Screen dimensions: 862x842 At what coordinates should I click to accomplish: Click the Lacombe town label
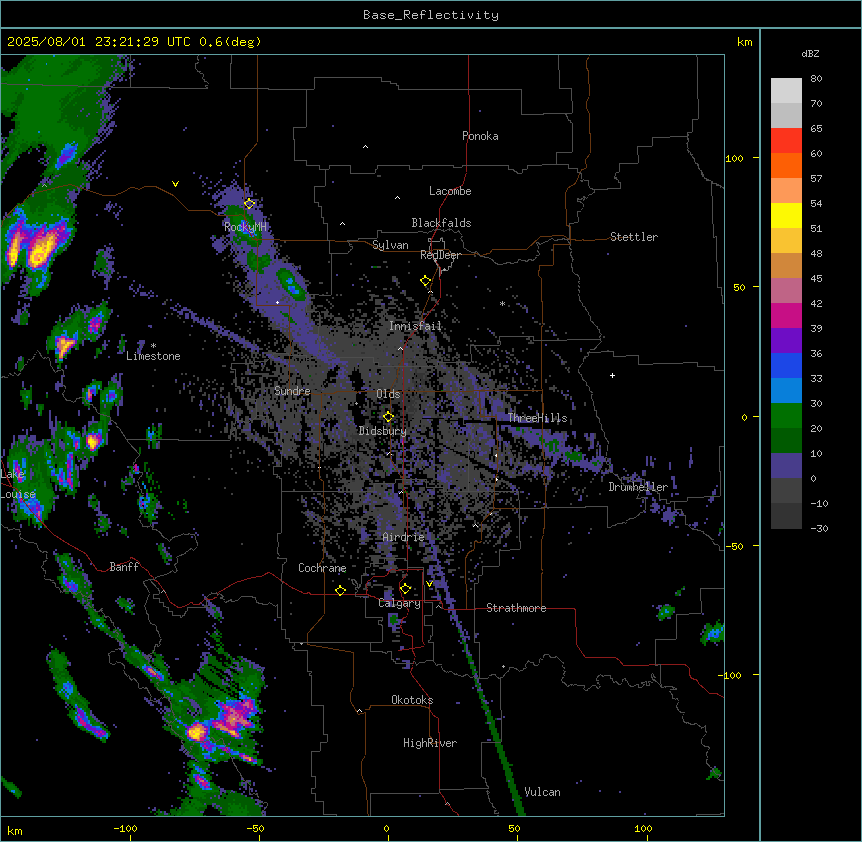click(x=450, y=191)
